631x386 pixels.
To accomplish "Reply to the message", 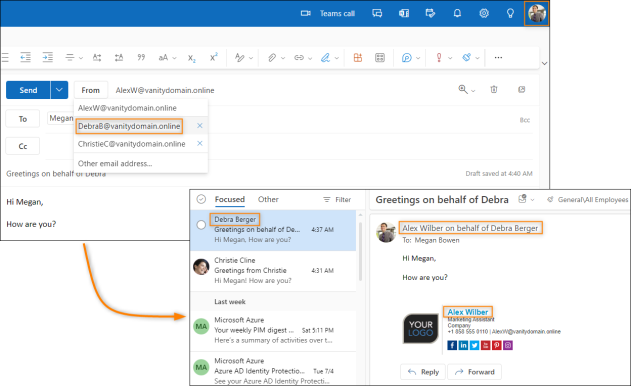I will [x=423, y=372].
